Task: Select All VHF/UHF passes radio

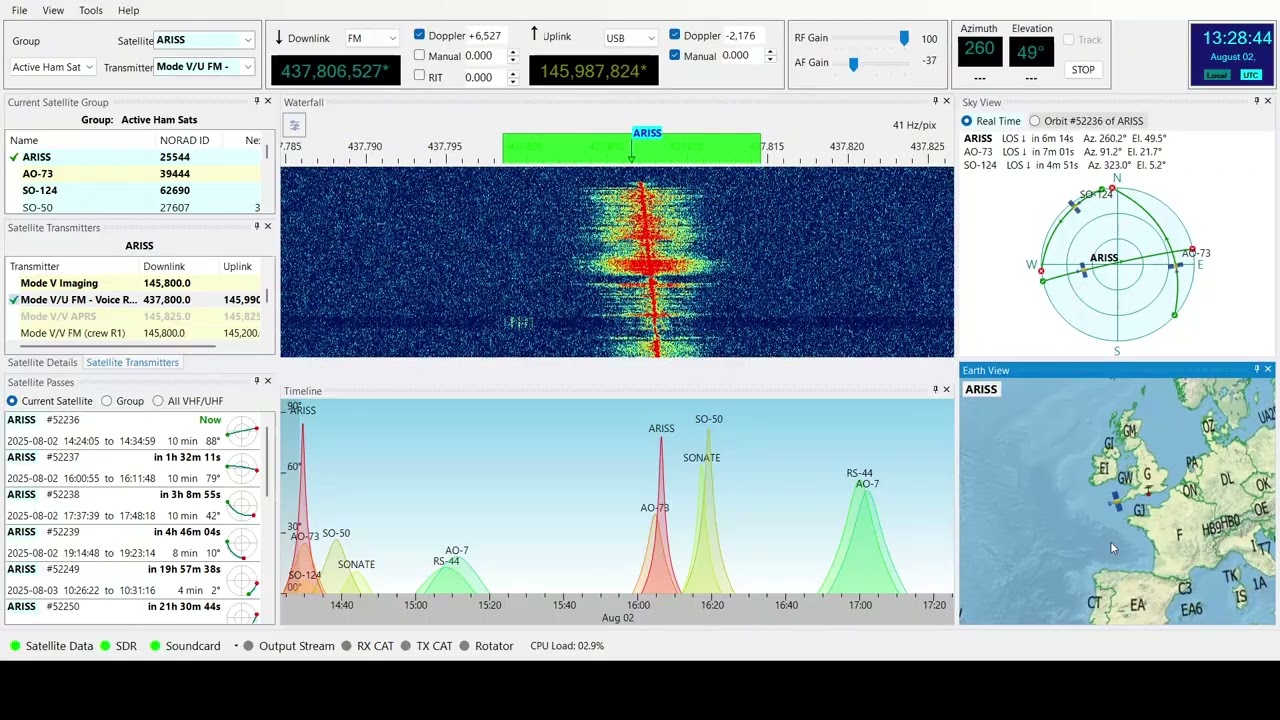Action: pos(158,401)
